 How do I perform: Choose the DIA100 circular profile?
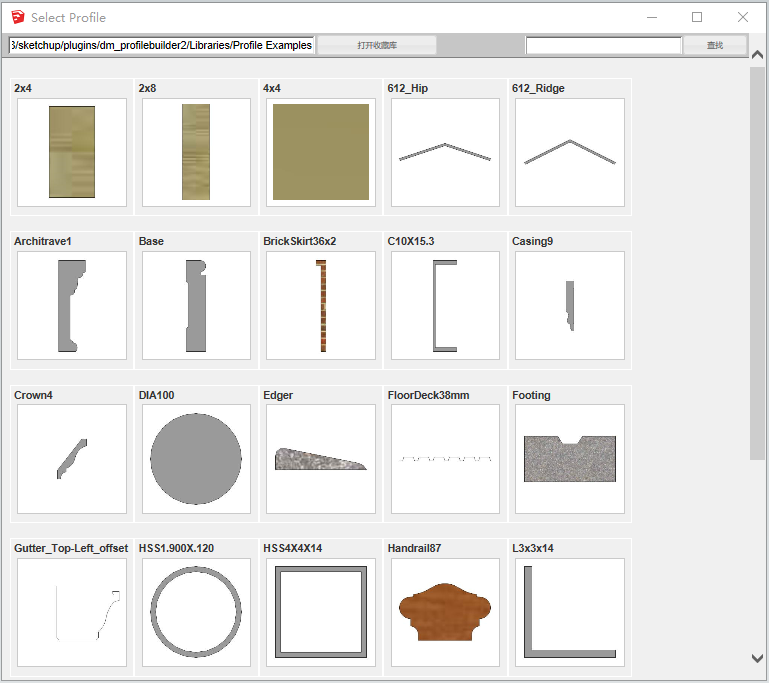coord(196,459)
